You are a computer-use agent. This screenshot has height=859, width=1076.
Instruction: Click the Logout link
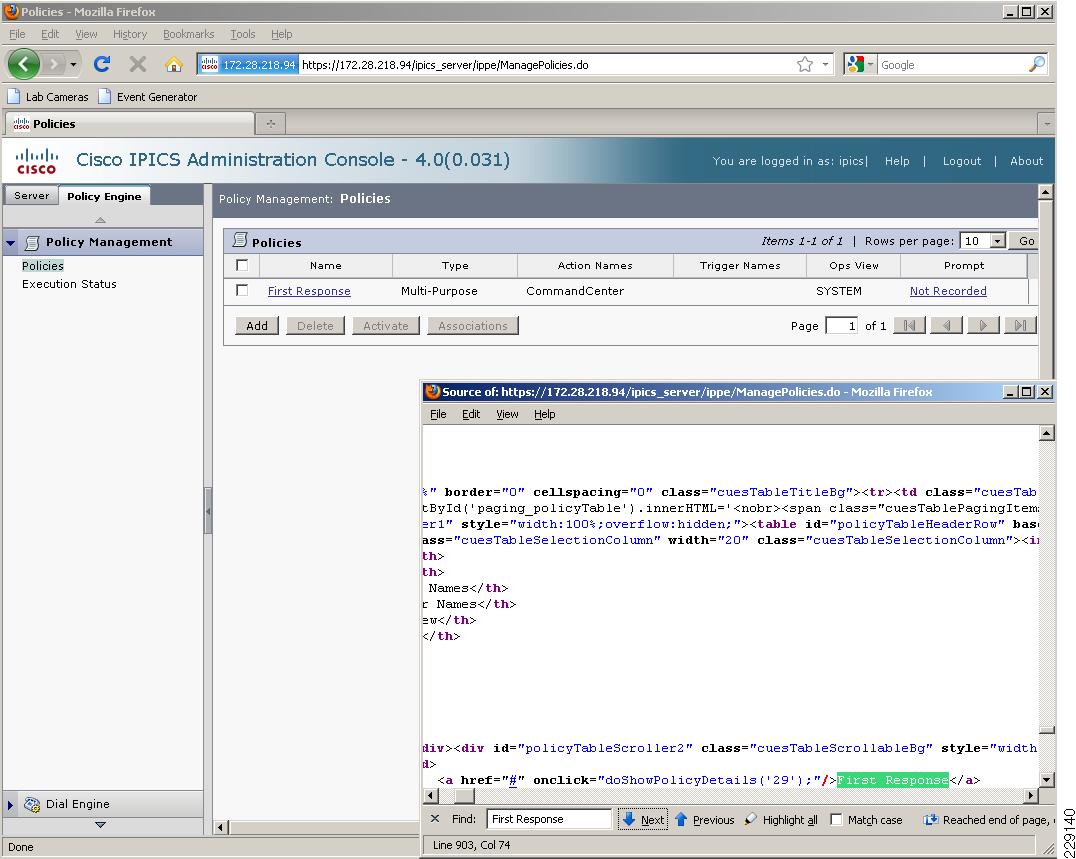(961, 161)
